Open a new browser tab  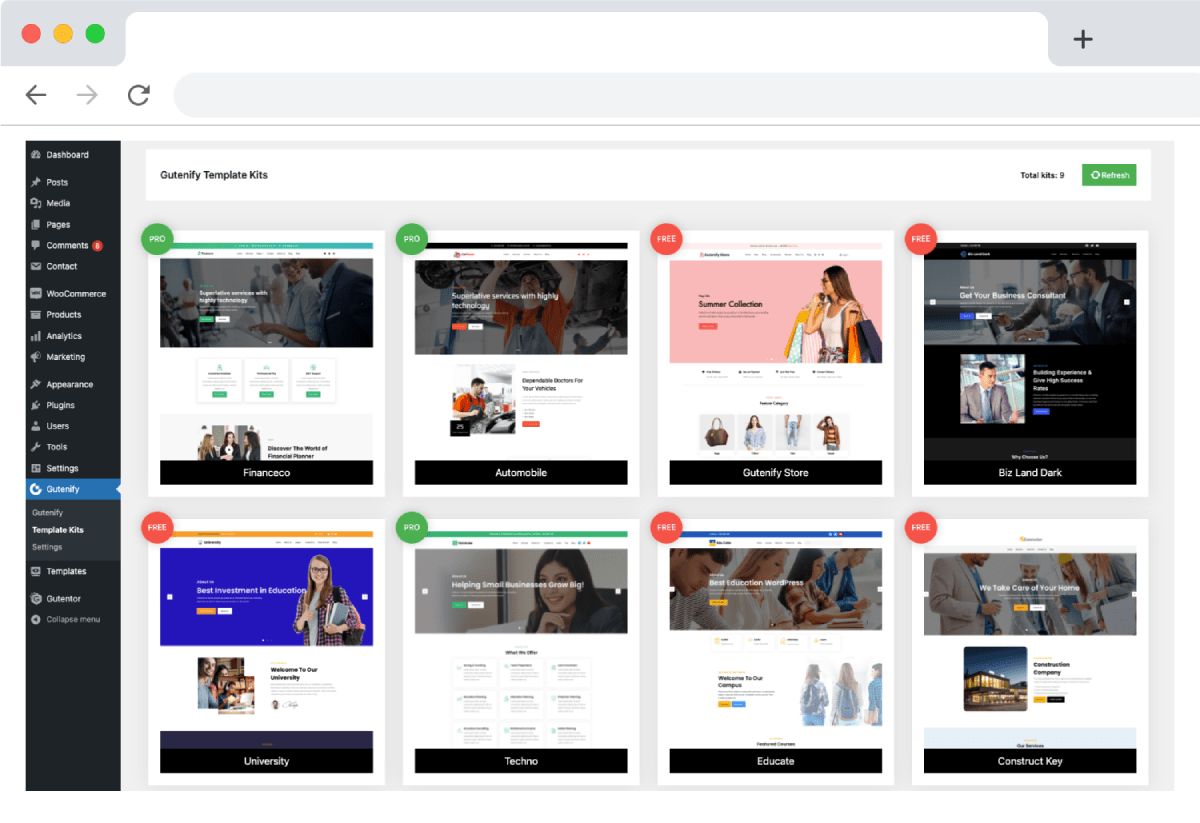pos(1082,39)
